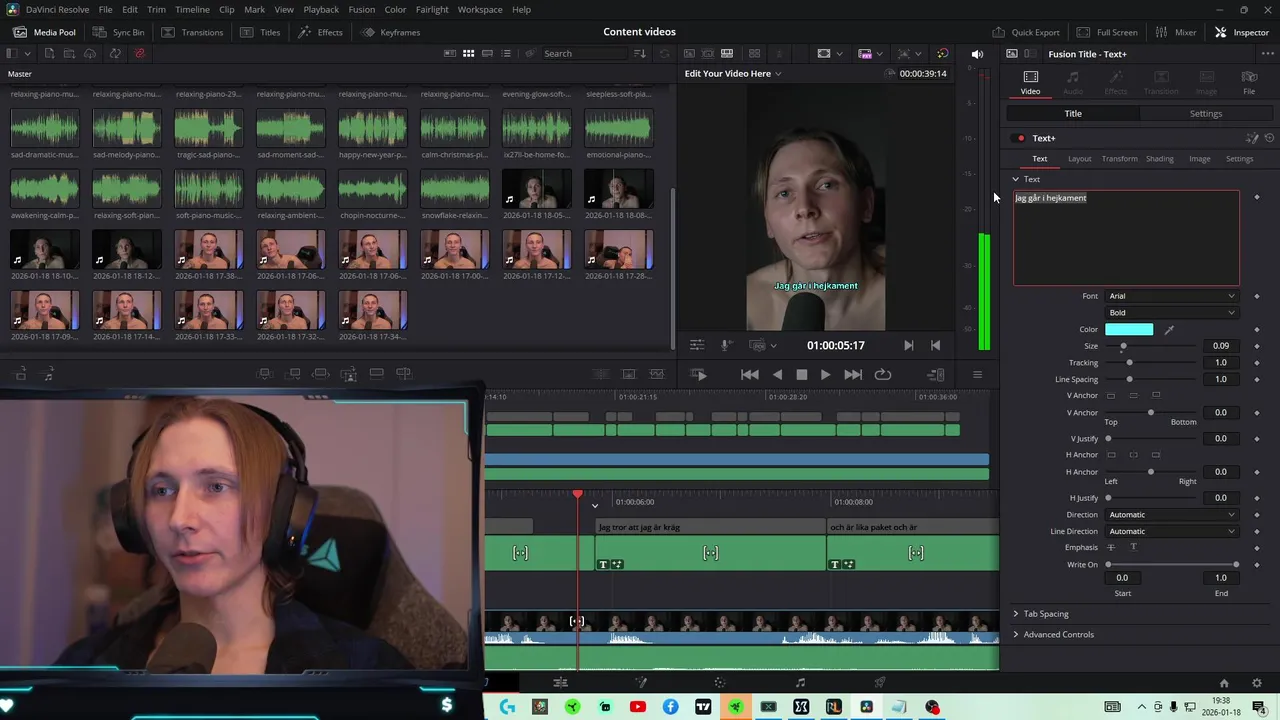Click the subtitle text input field
The height and width of the screenshot is (720, 1280).
pos(1126,238)
